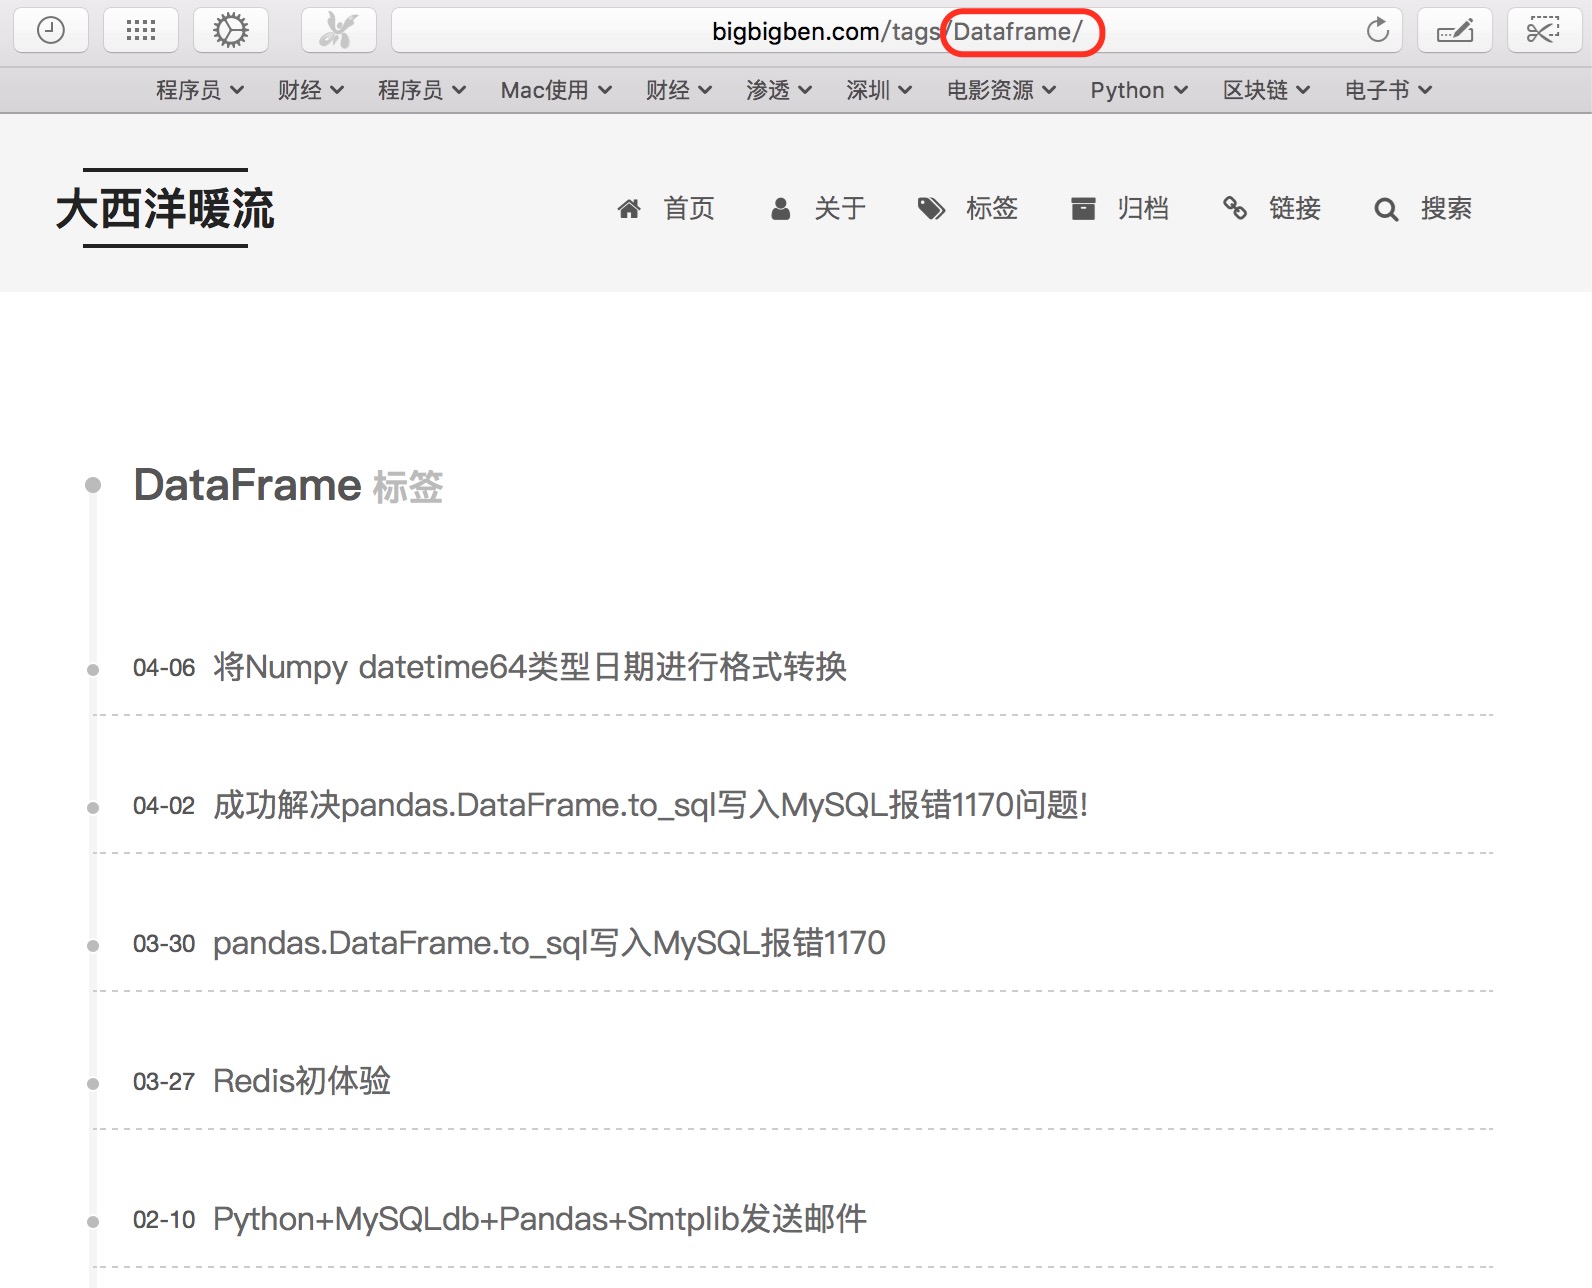Click the history clock icon in toolbar

point(50,31)
